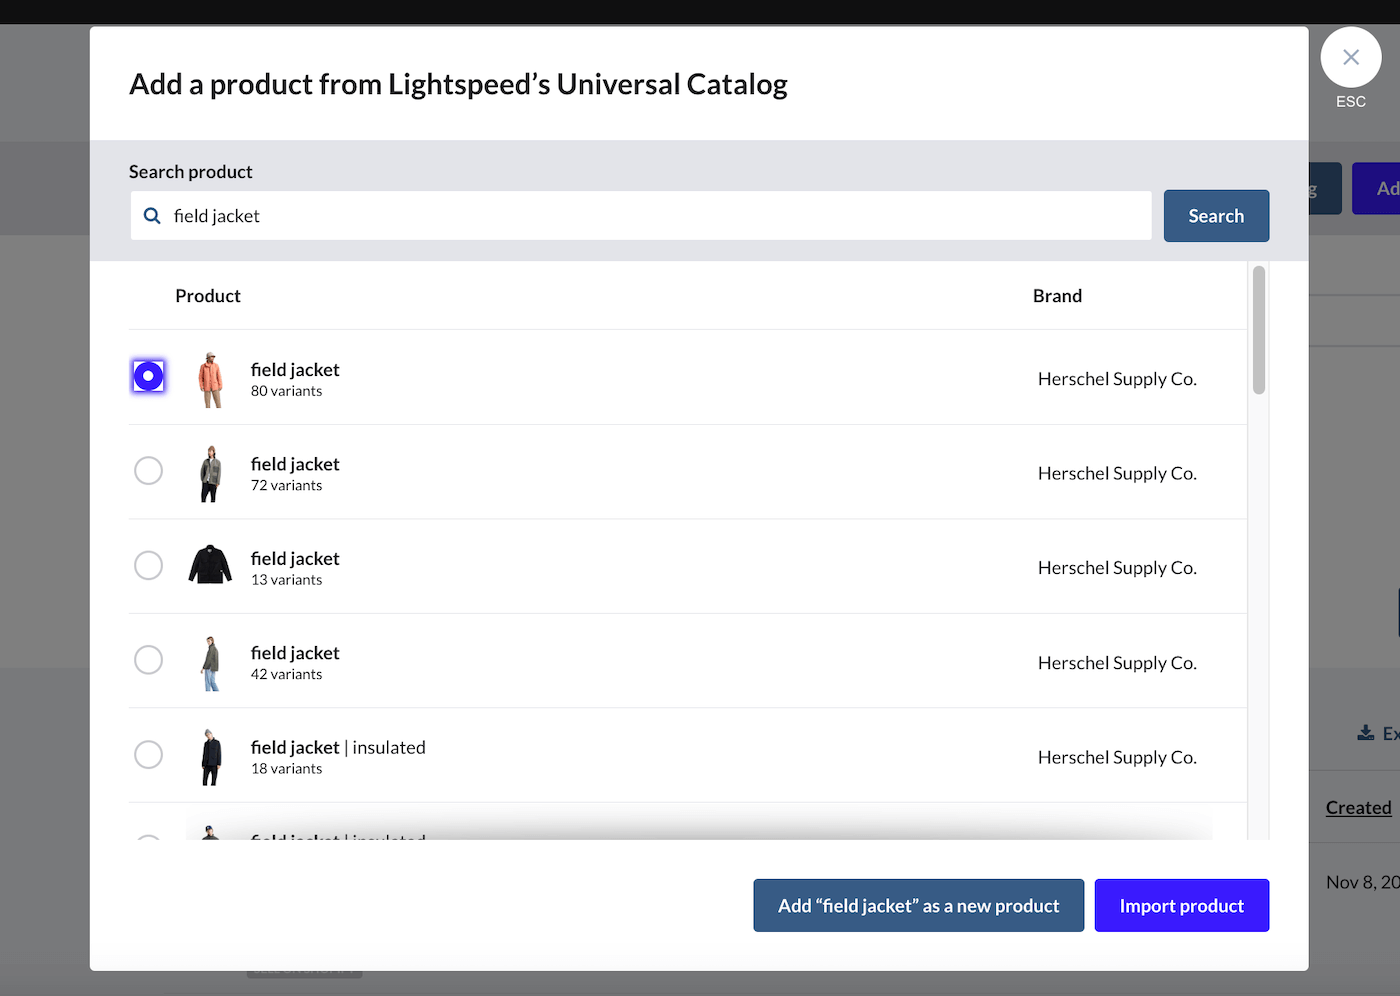The width and height of the screenshot is (1400, 996).
Task: Click the Product column header
Action: 208,296
